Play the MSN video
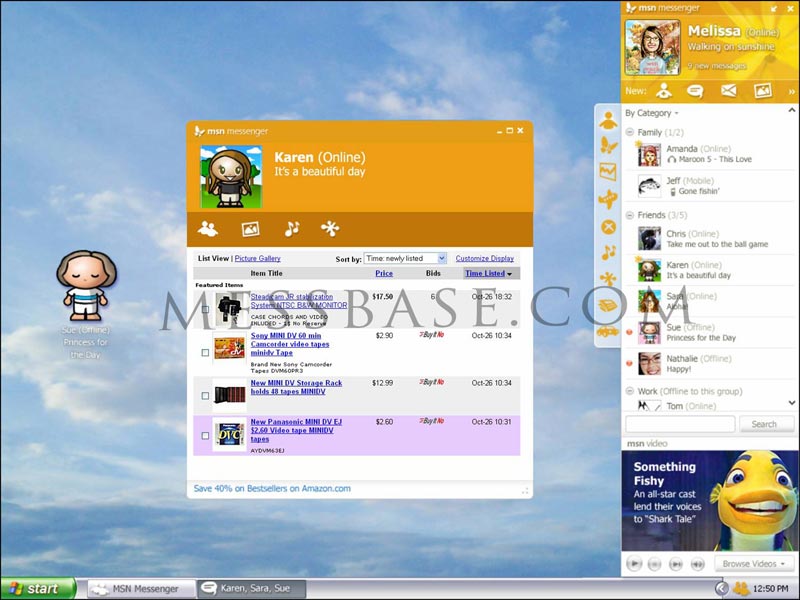 (x=634, y=564)
